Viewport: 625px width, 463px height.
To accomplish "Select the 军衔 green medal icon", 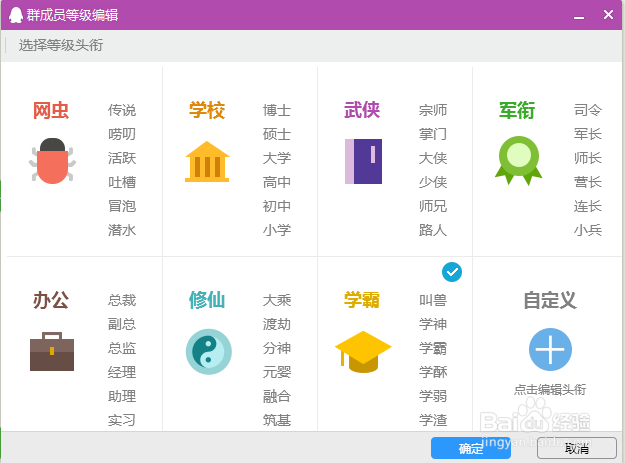I will click(518, 161).
